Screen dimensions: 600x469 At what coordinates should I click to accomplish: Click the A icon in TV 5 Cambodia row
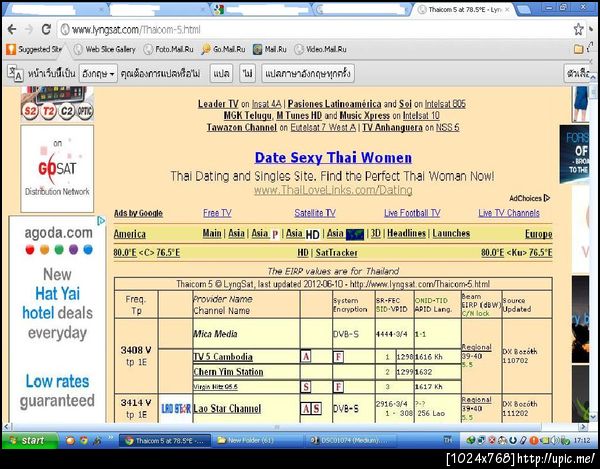[x=306, y=357]
